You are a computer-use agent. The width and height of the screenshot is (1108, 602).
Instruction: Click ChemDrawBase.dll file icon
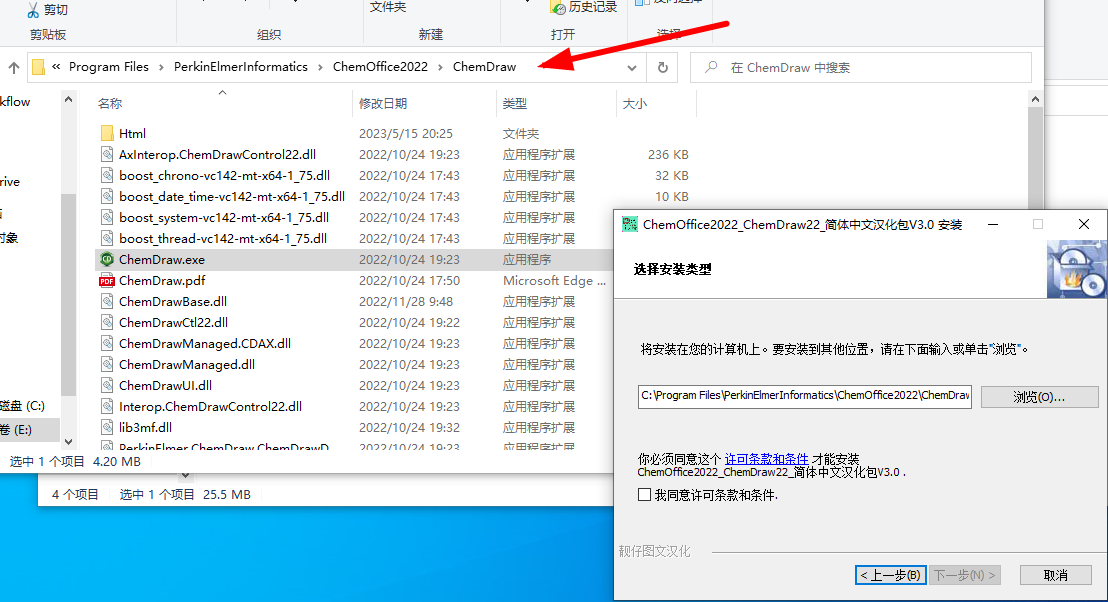click(107, 301)
